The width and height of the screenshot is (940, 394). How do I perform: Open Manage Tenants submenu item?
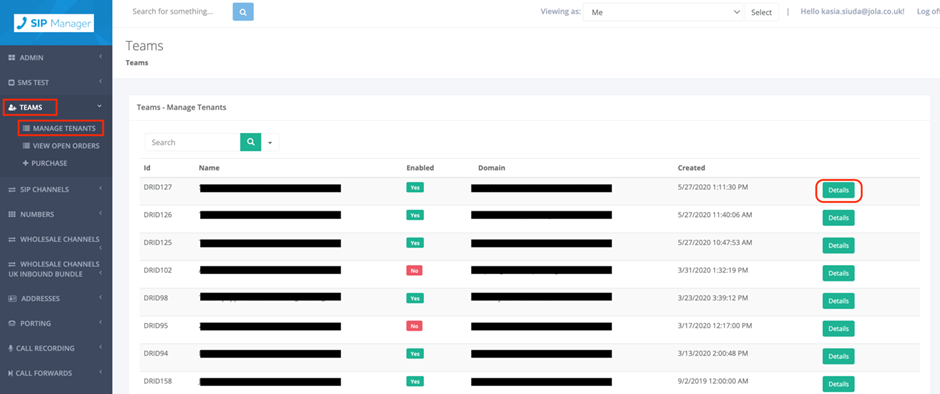[64, 128]
